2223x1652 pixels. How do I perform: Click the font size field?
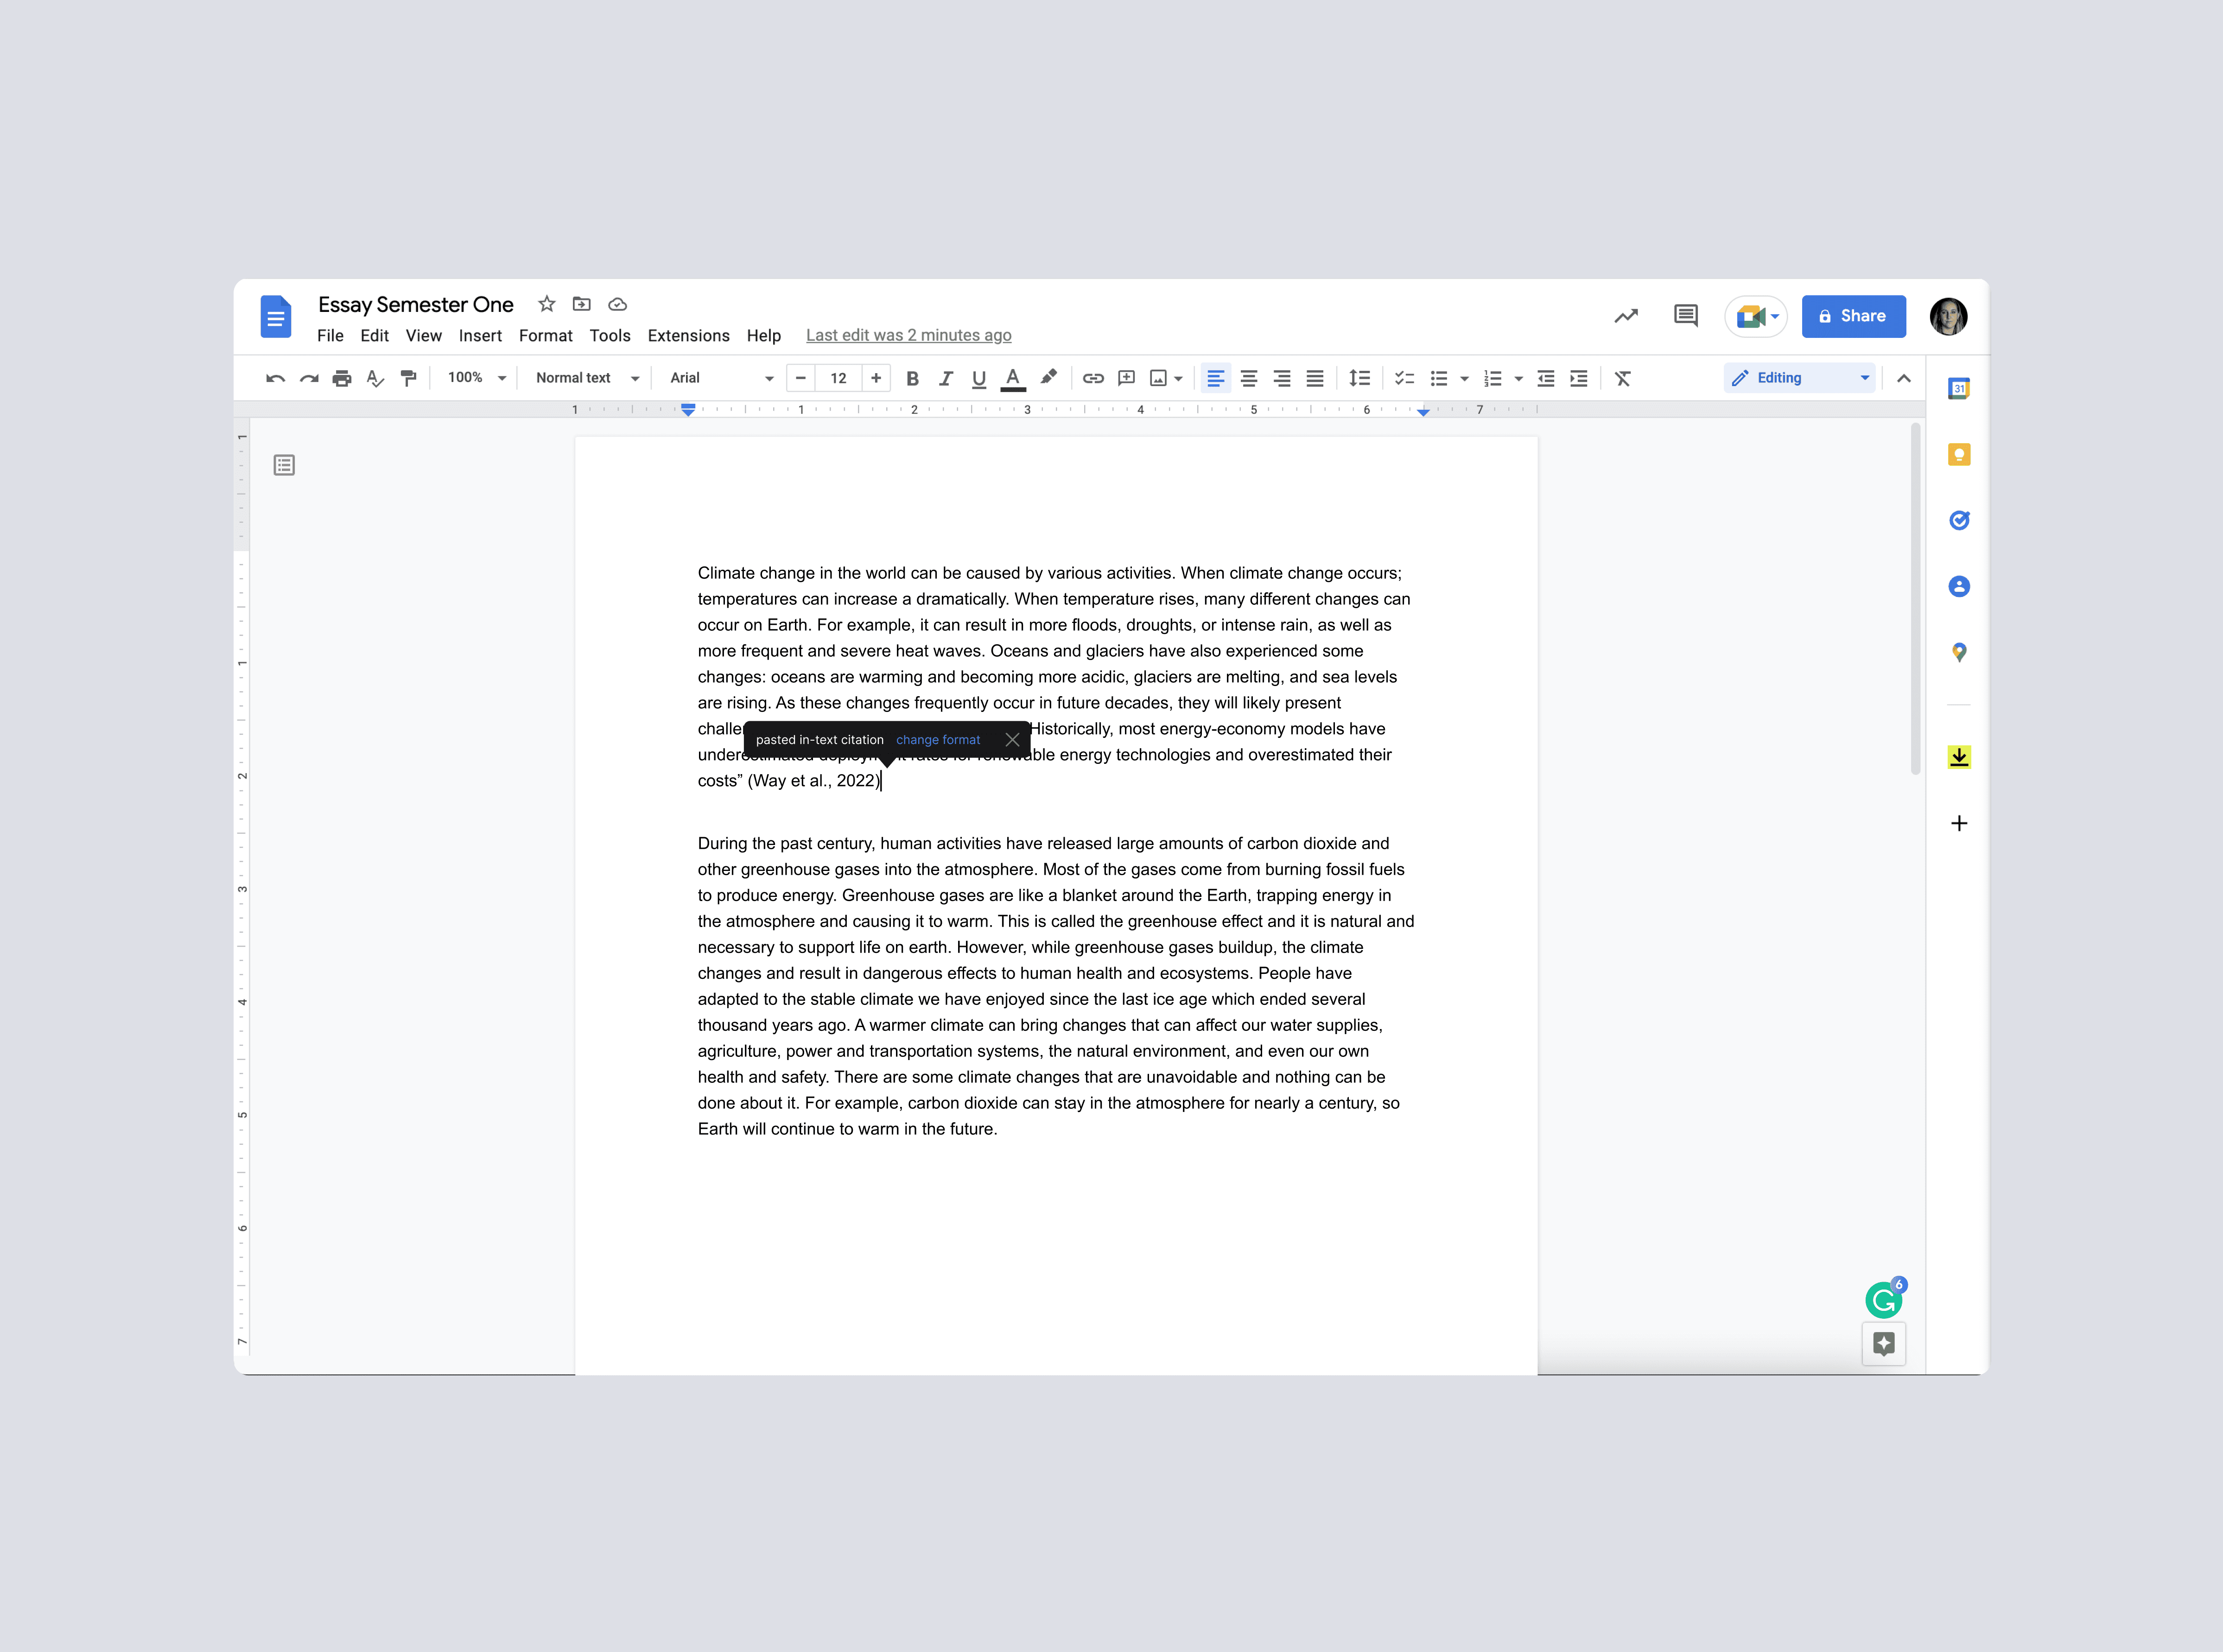tap(838, 378)
